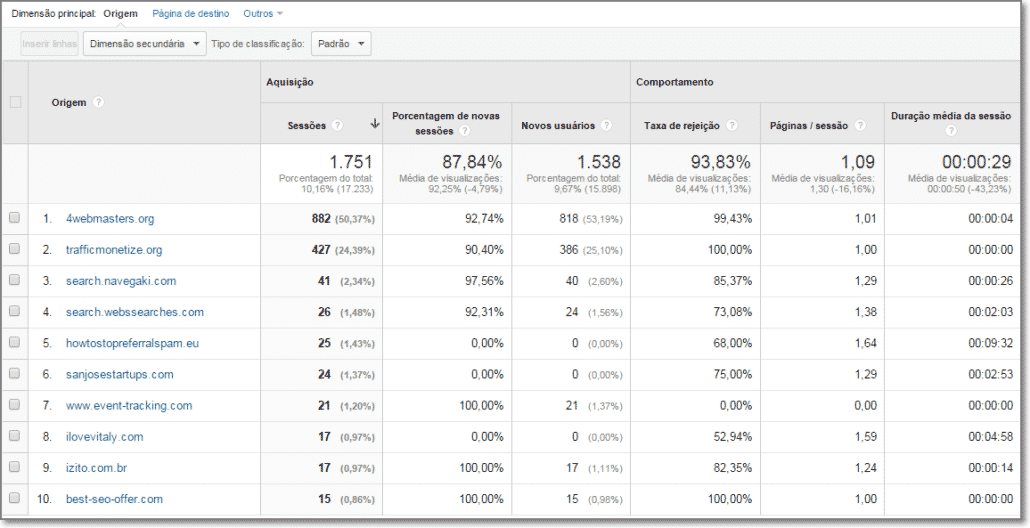Click the help icon next to Sessões
1030x528 pixels.
click(337, 125)
